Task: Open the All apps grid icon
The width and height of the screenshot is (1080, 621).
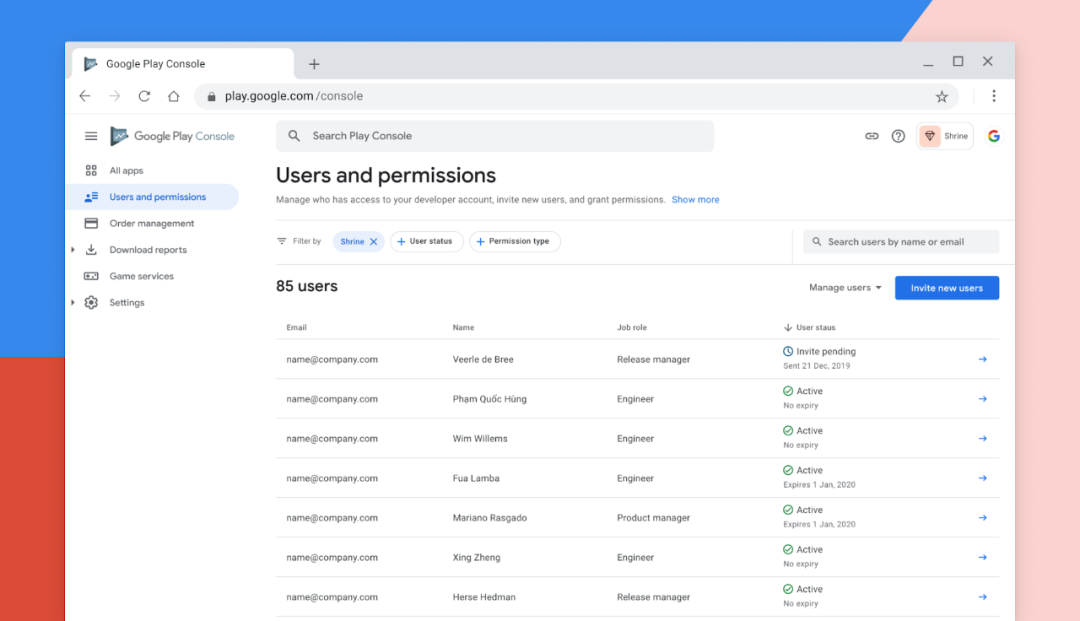Action: (x=90, y=171)
